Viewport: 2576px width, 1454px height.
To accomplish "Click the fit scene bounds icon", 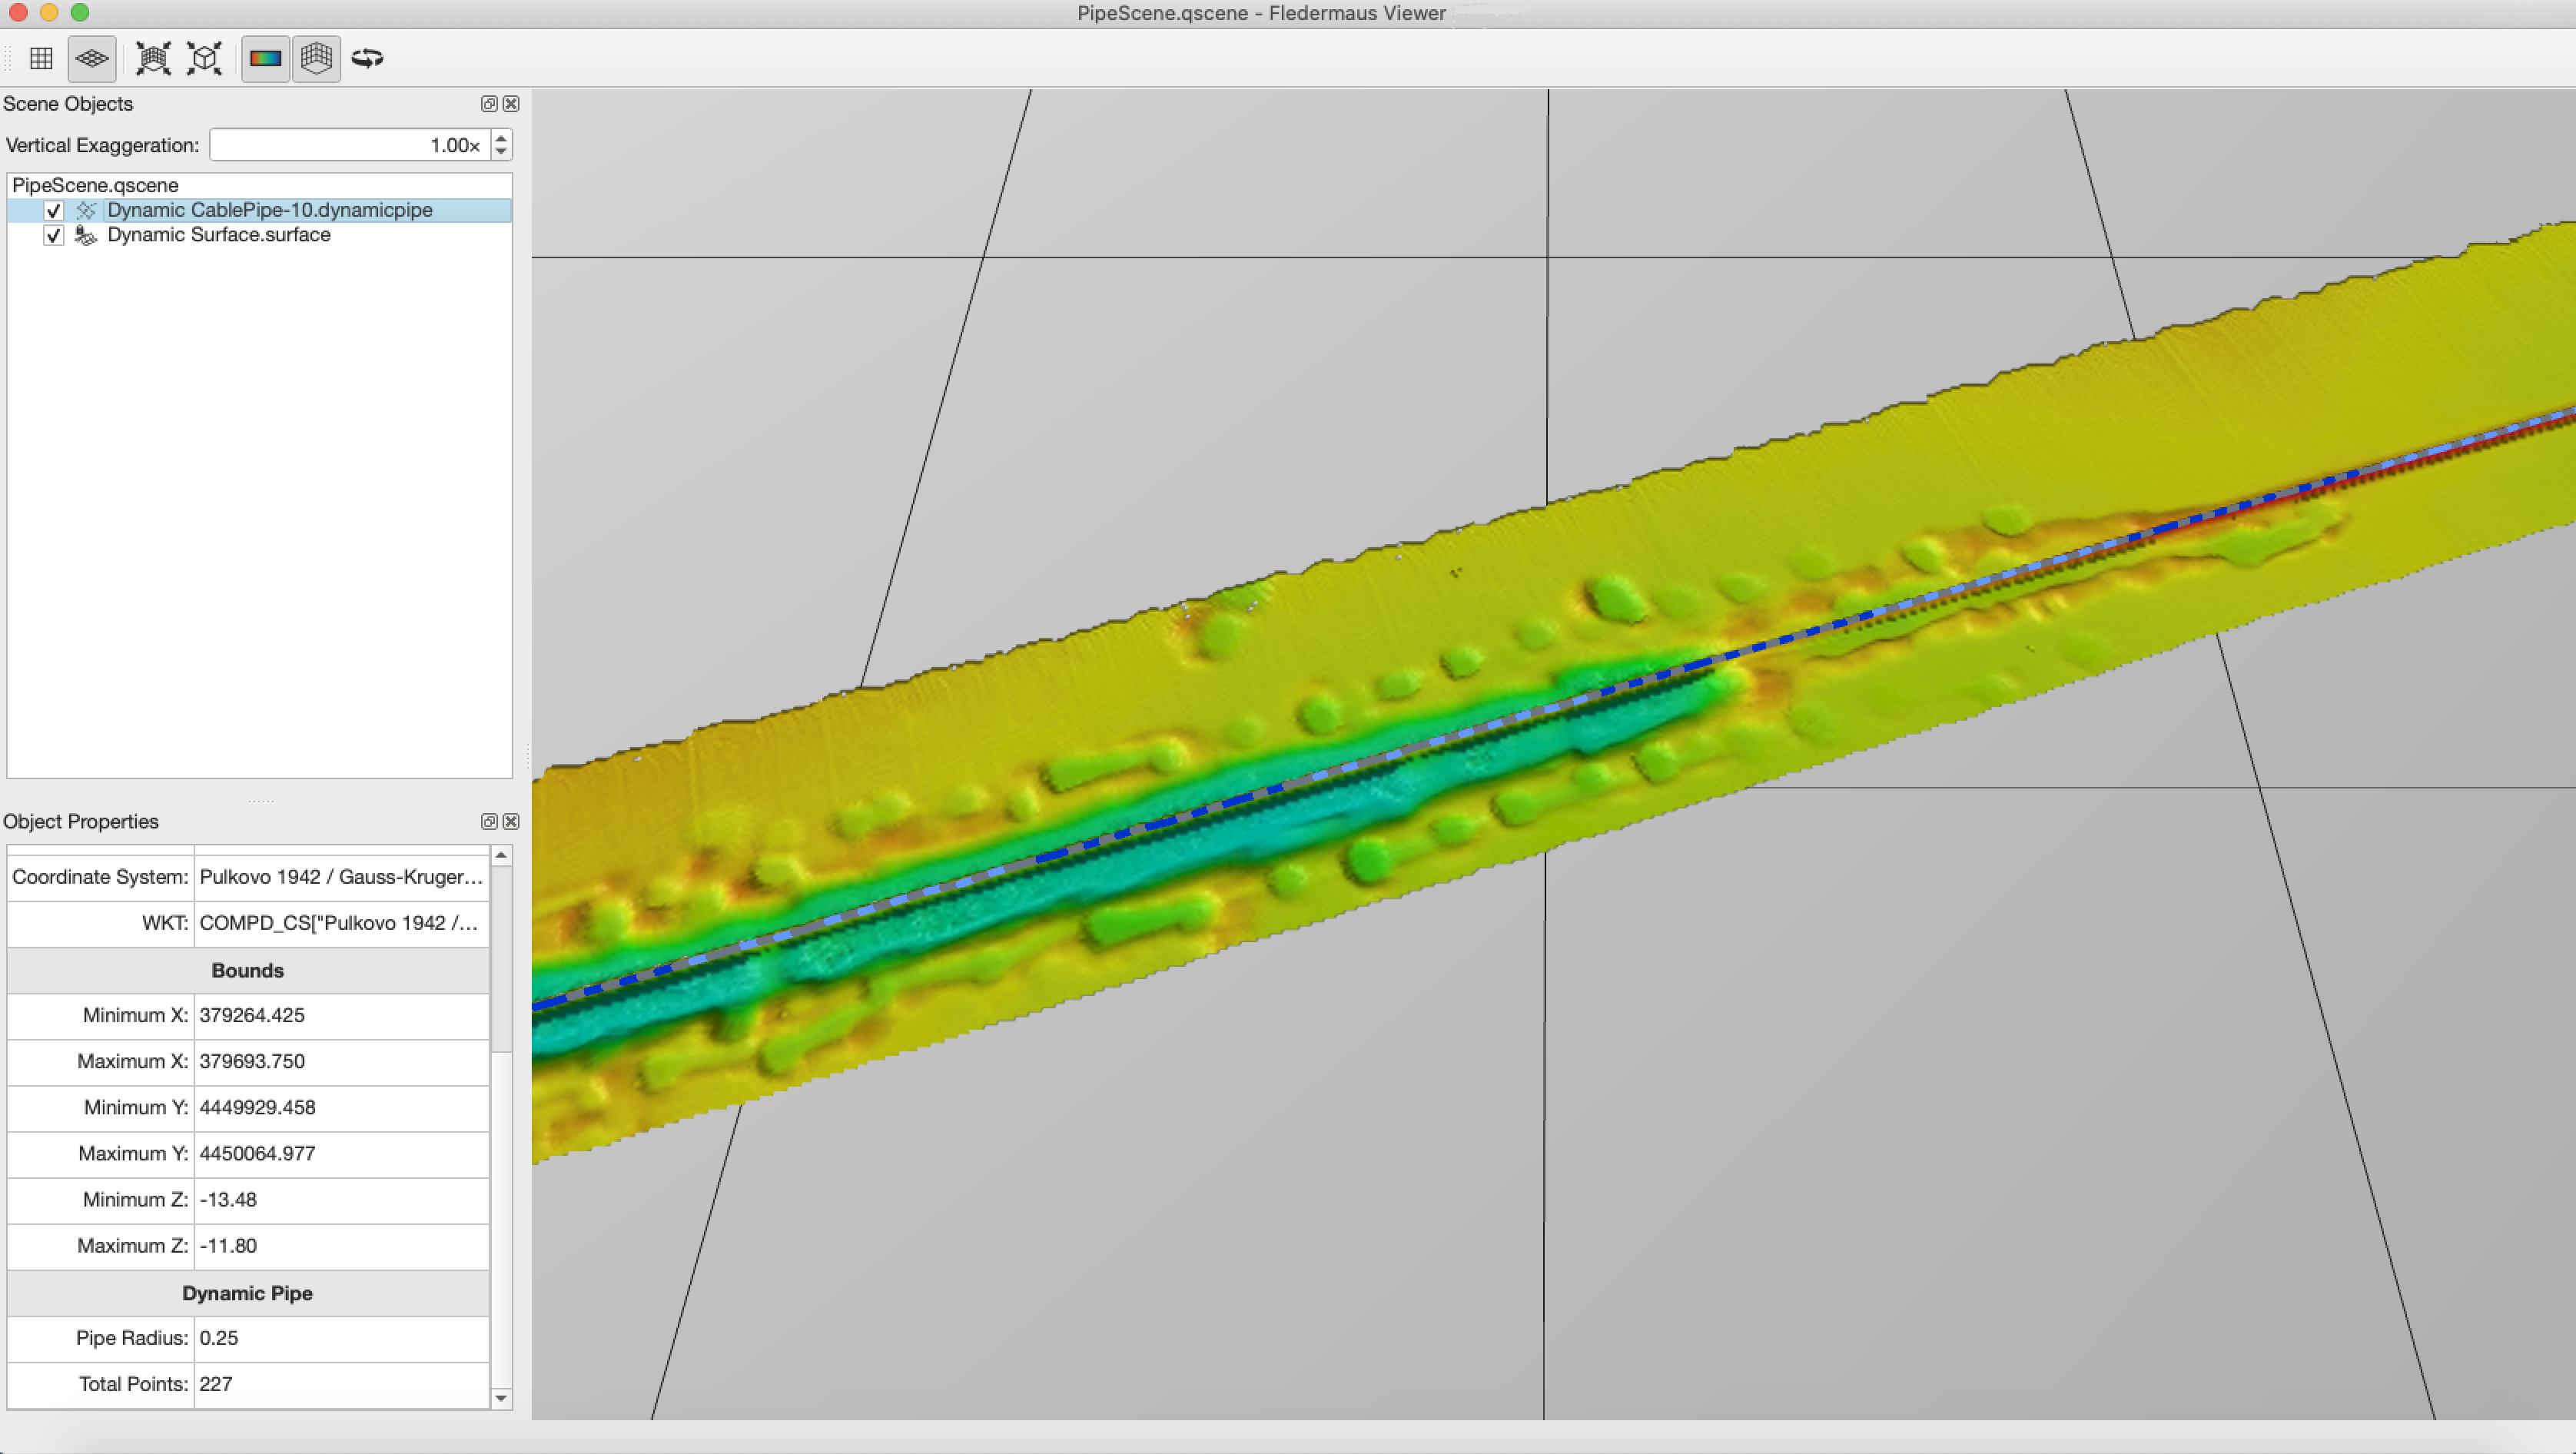I will 153,58.
